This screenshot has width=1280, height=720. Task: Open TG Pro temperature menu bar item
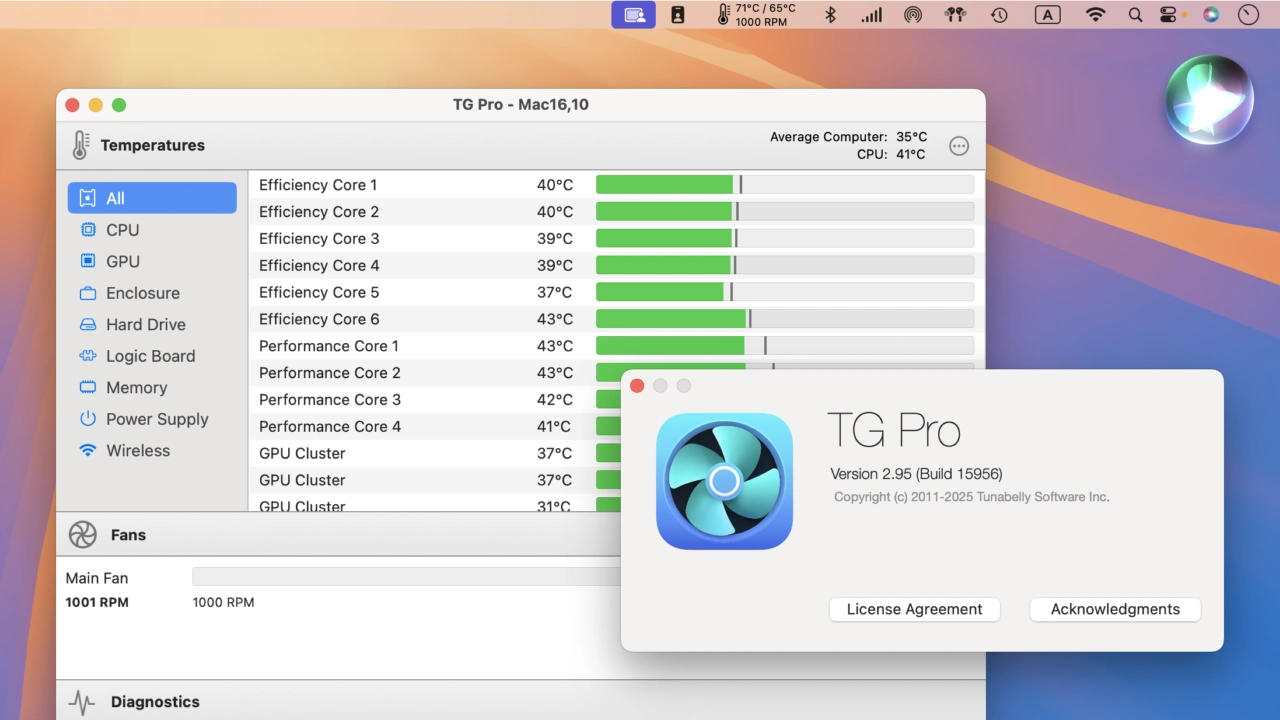click(x=755, y=14)
